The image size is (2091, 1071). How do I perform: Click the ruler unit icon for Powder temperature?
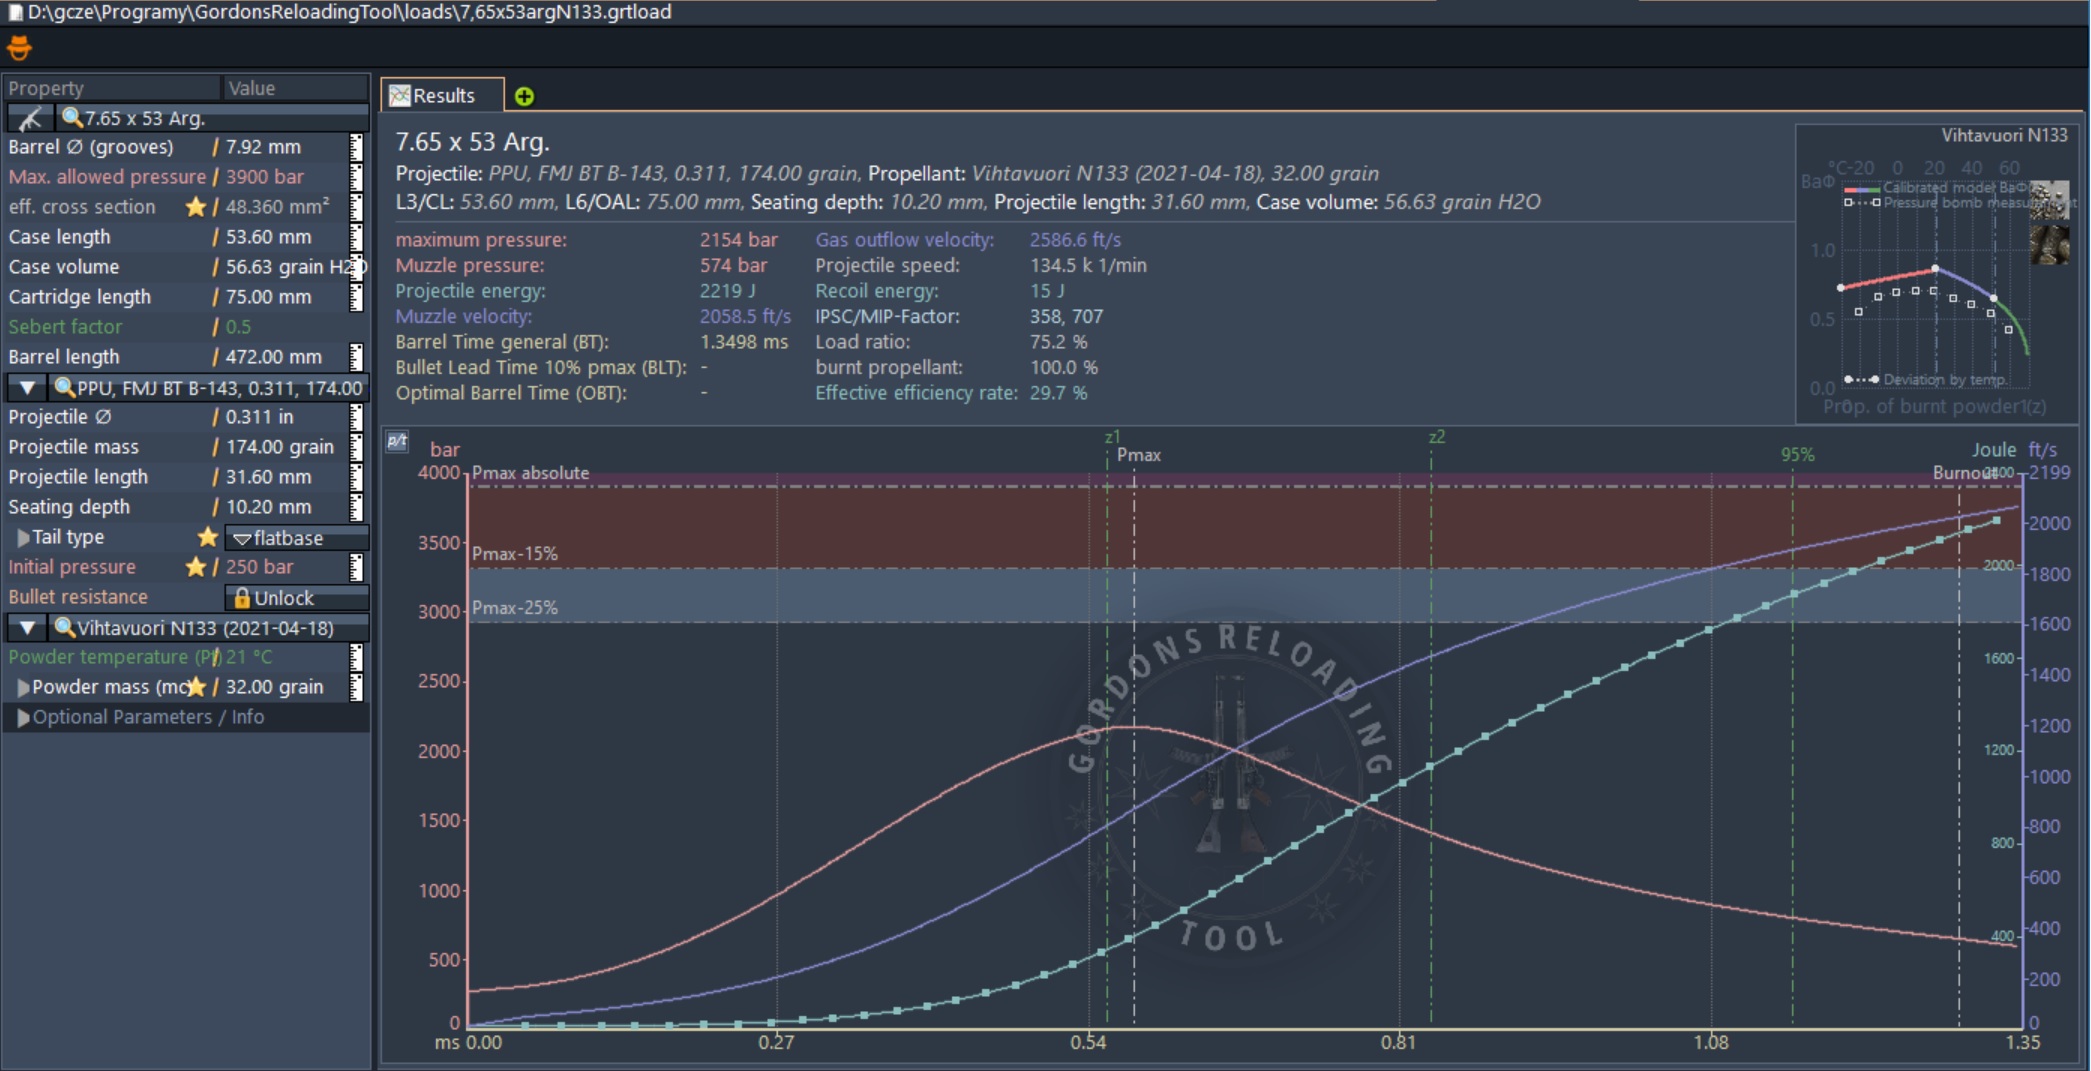pyautogui.click(x=356, y=657)
